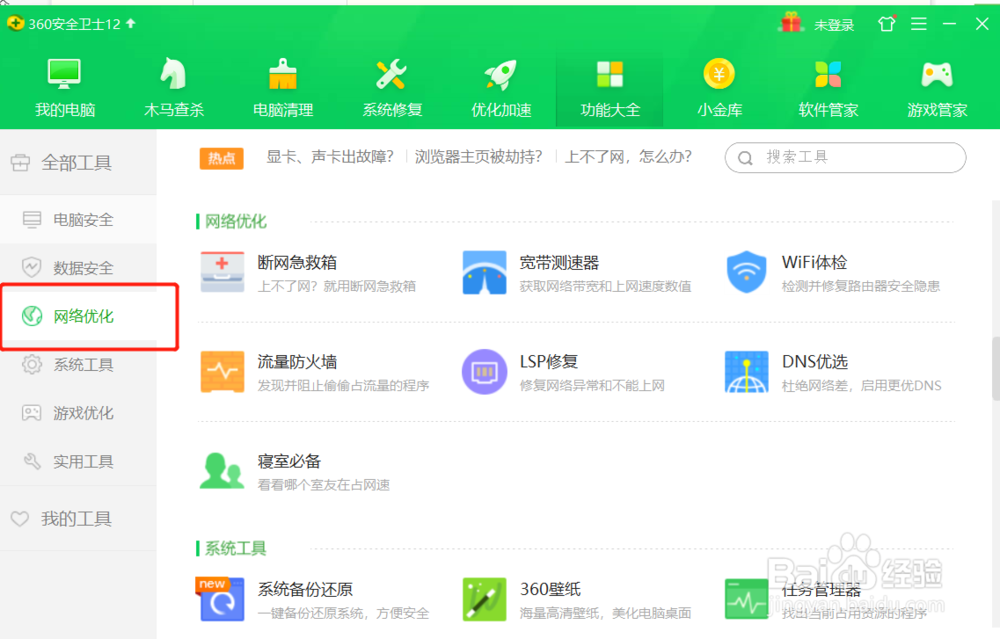Select 实用工具 category
The image size is (1000, 639).
(x=78, y=462)
